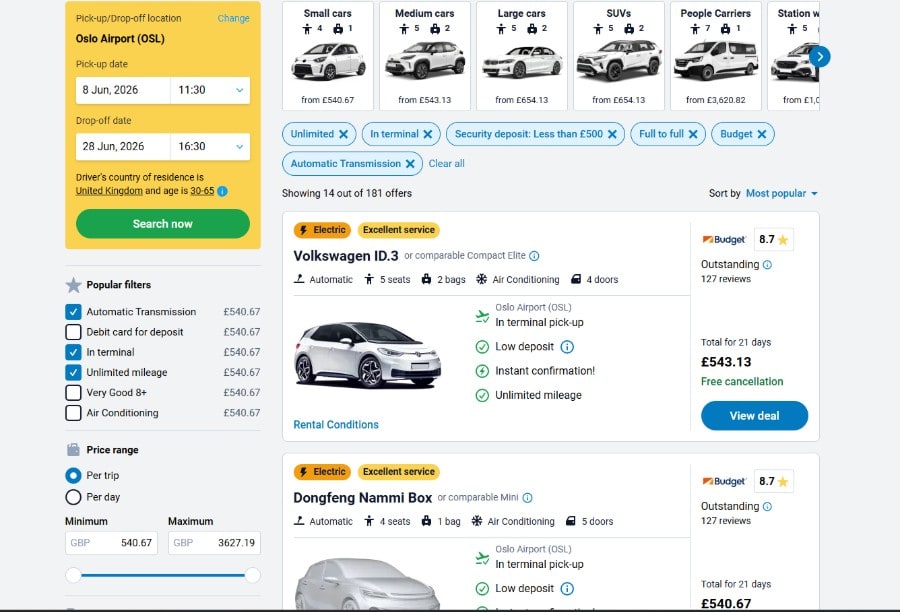Viewport: 900px width, 612px height.
Task: Open Outstanding rating info on Volkswagen card
Action: pyautogui.click(x=767, y=265)
